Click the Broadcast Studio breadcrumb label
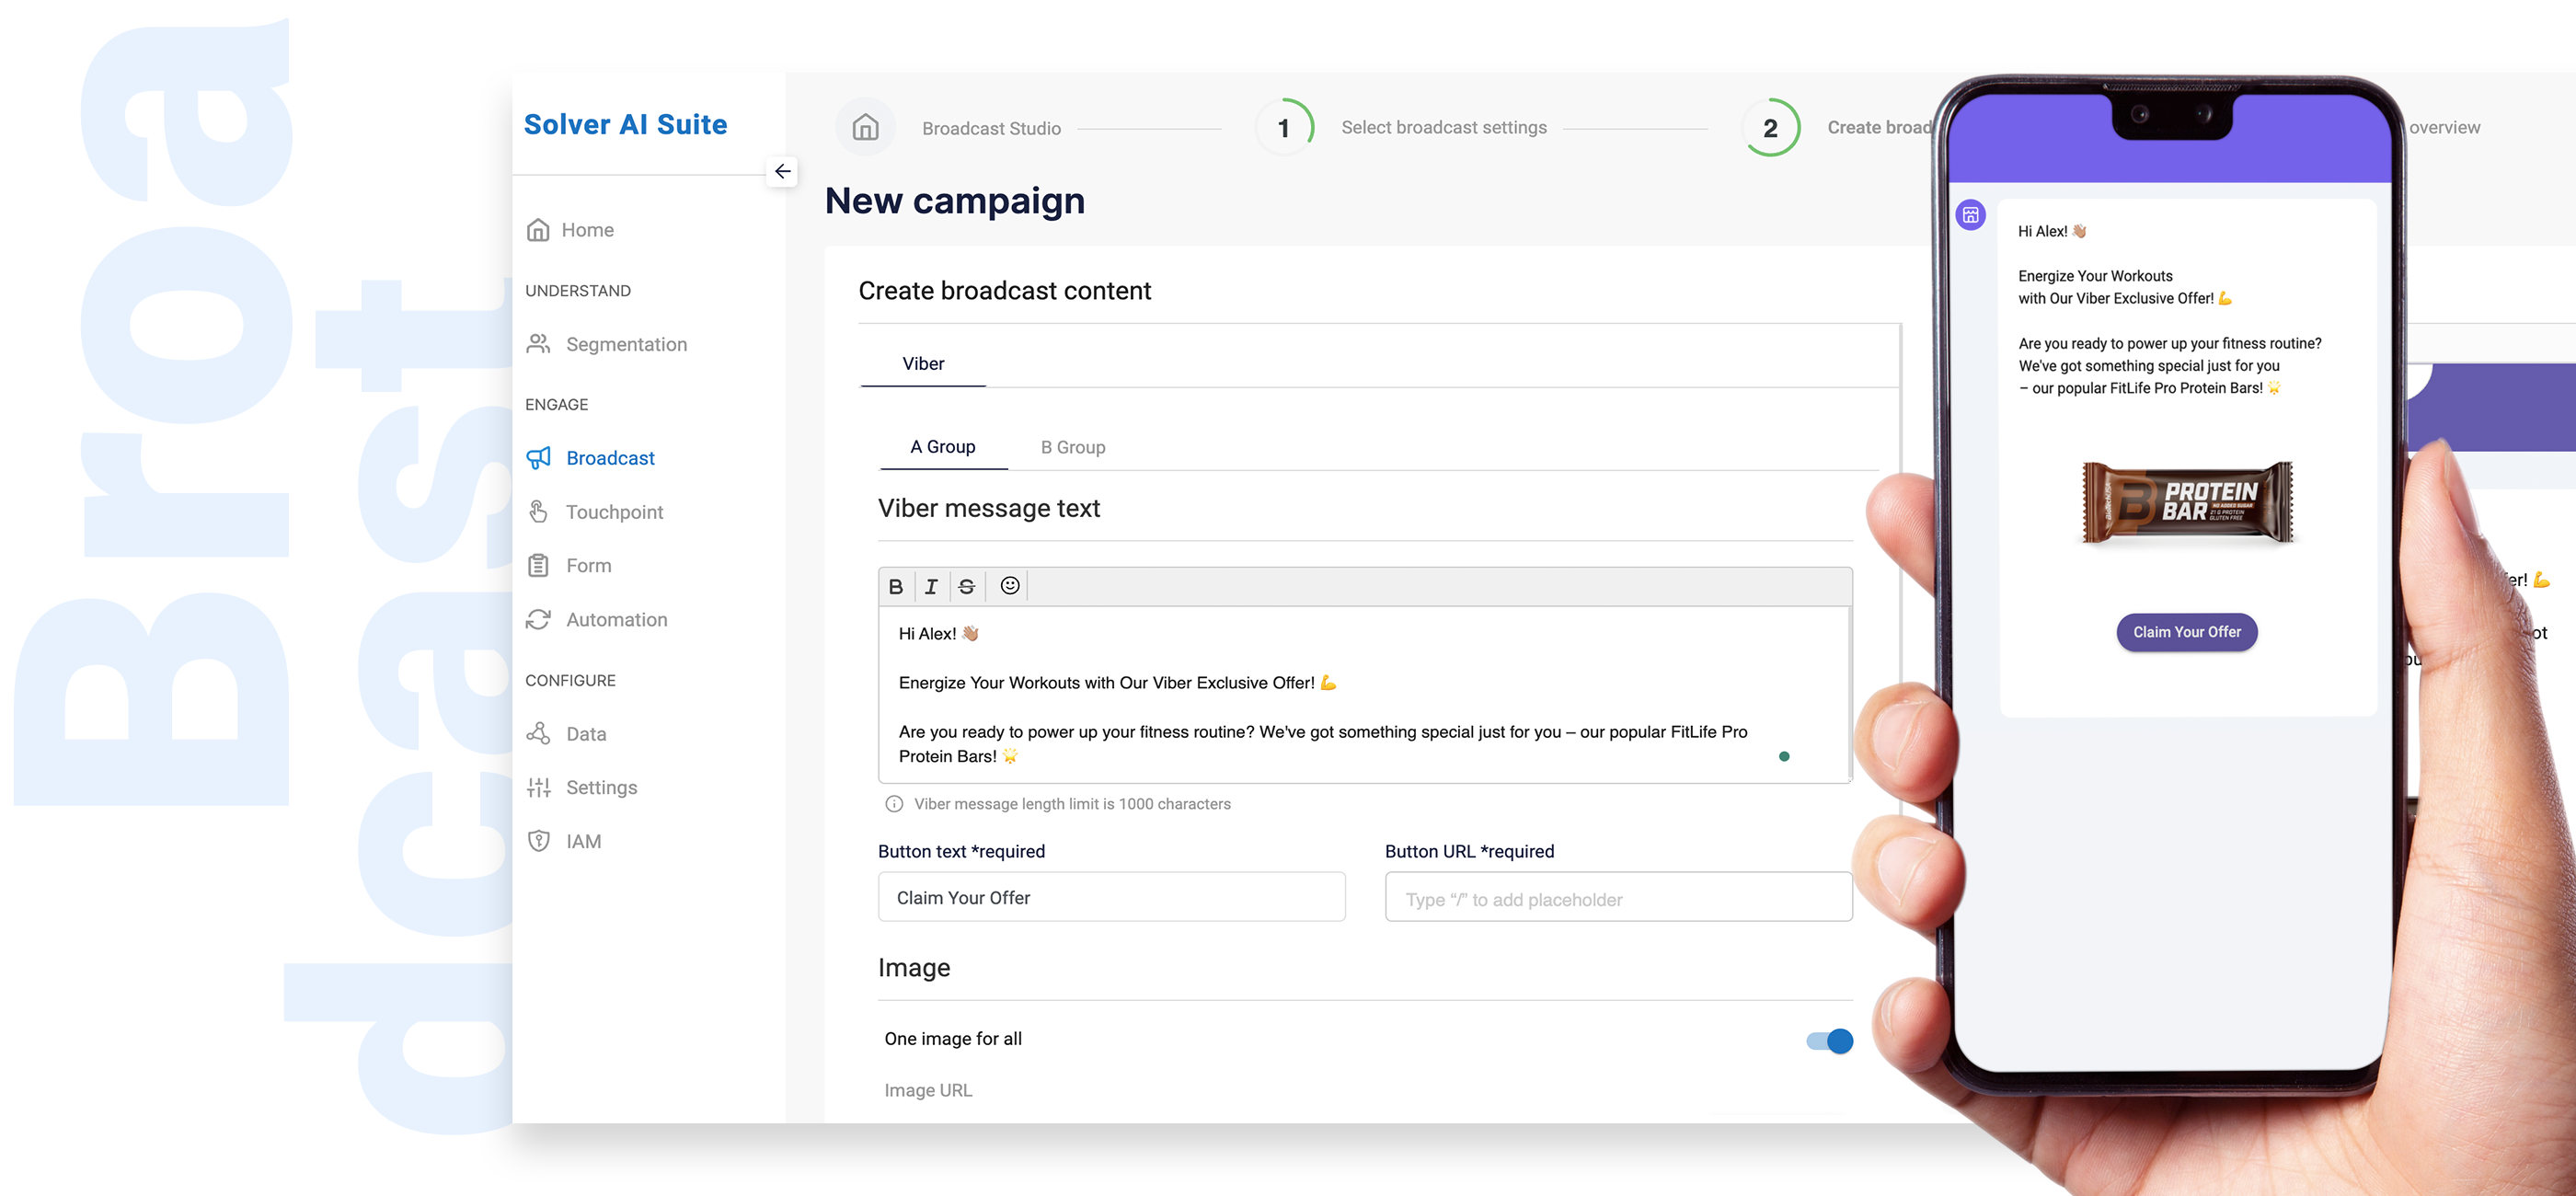 tap(991, 129)
